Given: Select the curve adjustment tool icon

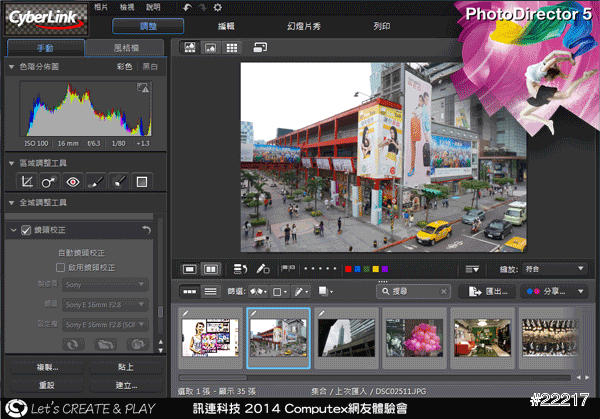Looking at the screenshot, I should (x=27, y=181).
